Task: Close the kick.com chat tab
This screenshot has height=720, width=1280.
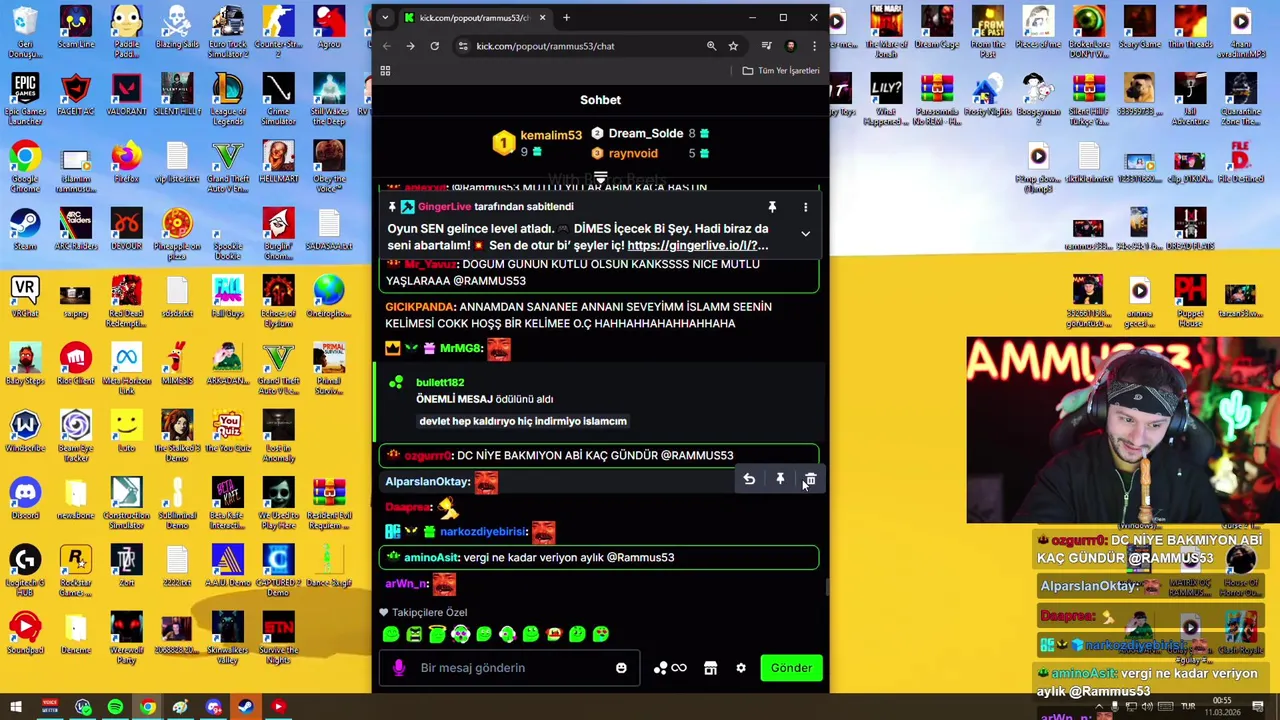Action: pos(542,17)
